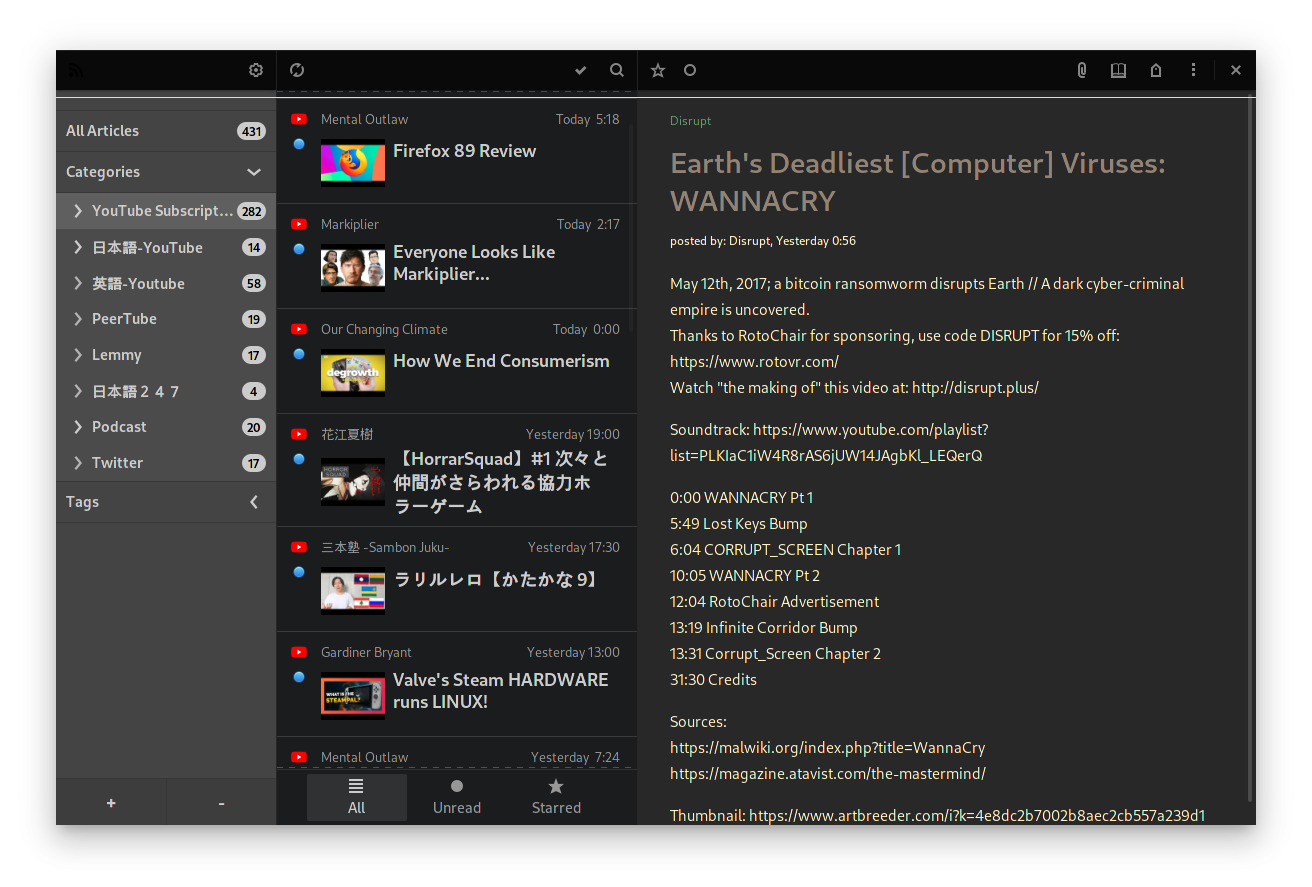
Task: Click YouTube icon beside Markiplier feed name
Action: click(x=299, y=224)
